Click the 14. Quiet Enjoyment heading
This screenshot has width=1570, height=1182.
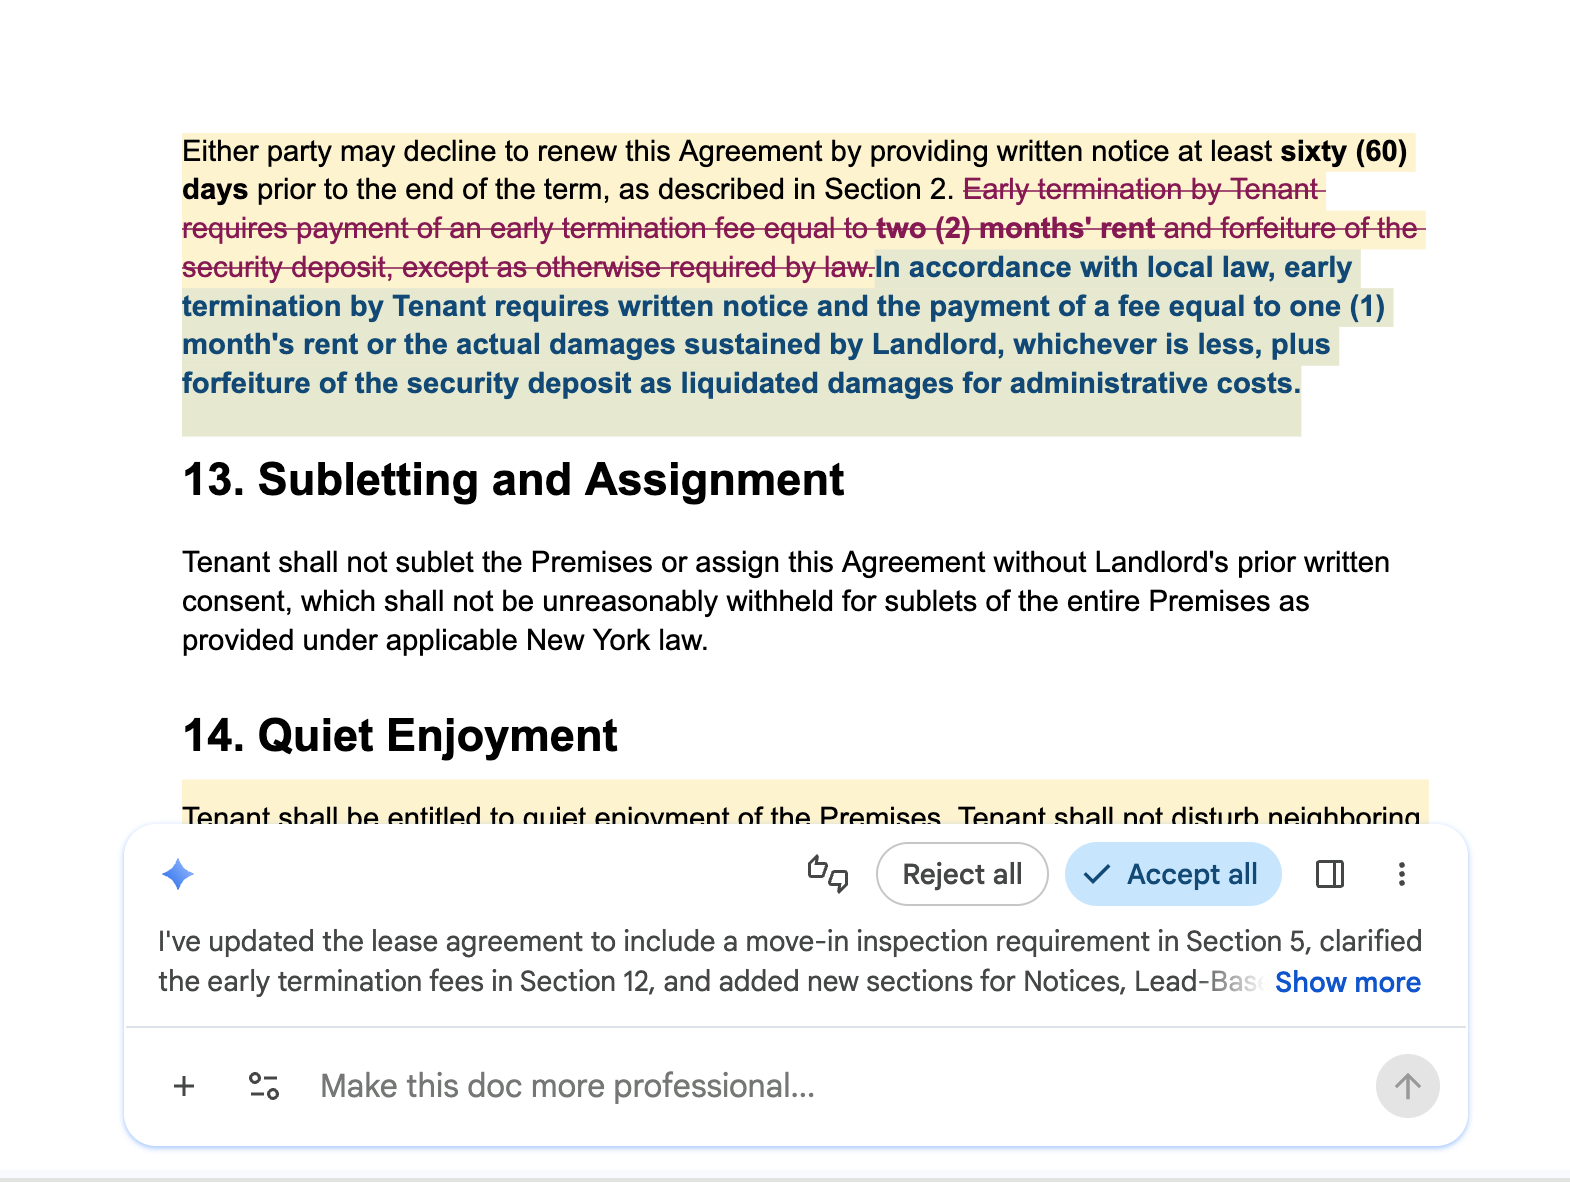pos(400,736)
